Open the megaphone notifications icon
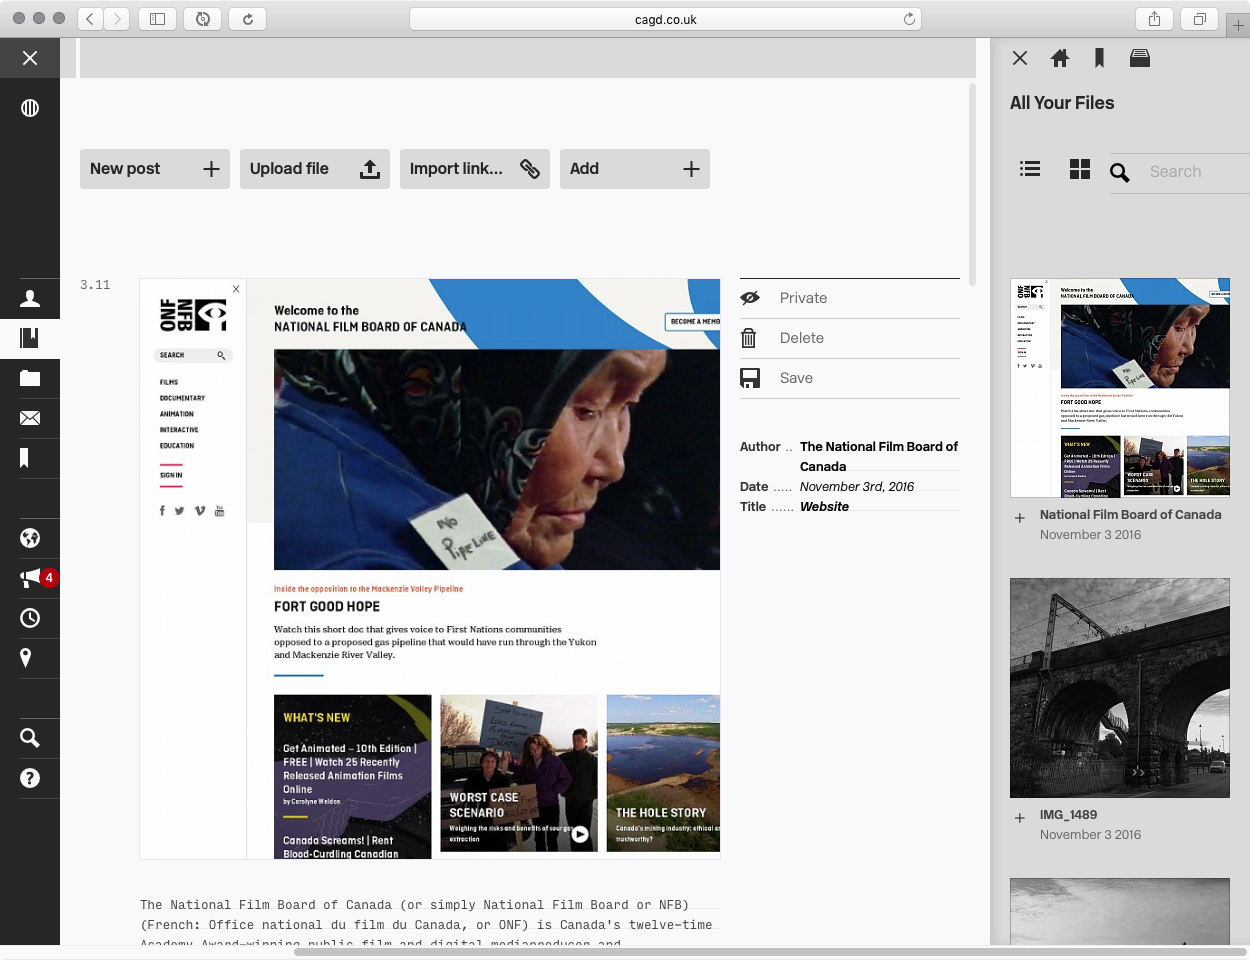The image size is (1250, 960). 30,578
